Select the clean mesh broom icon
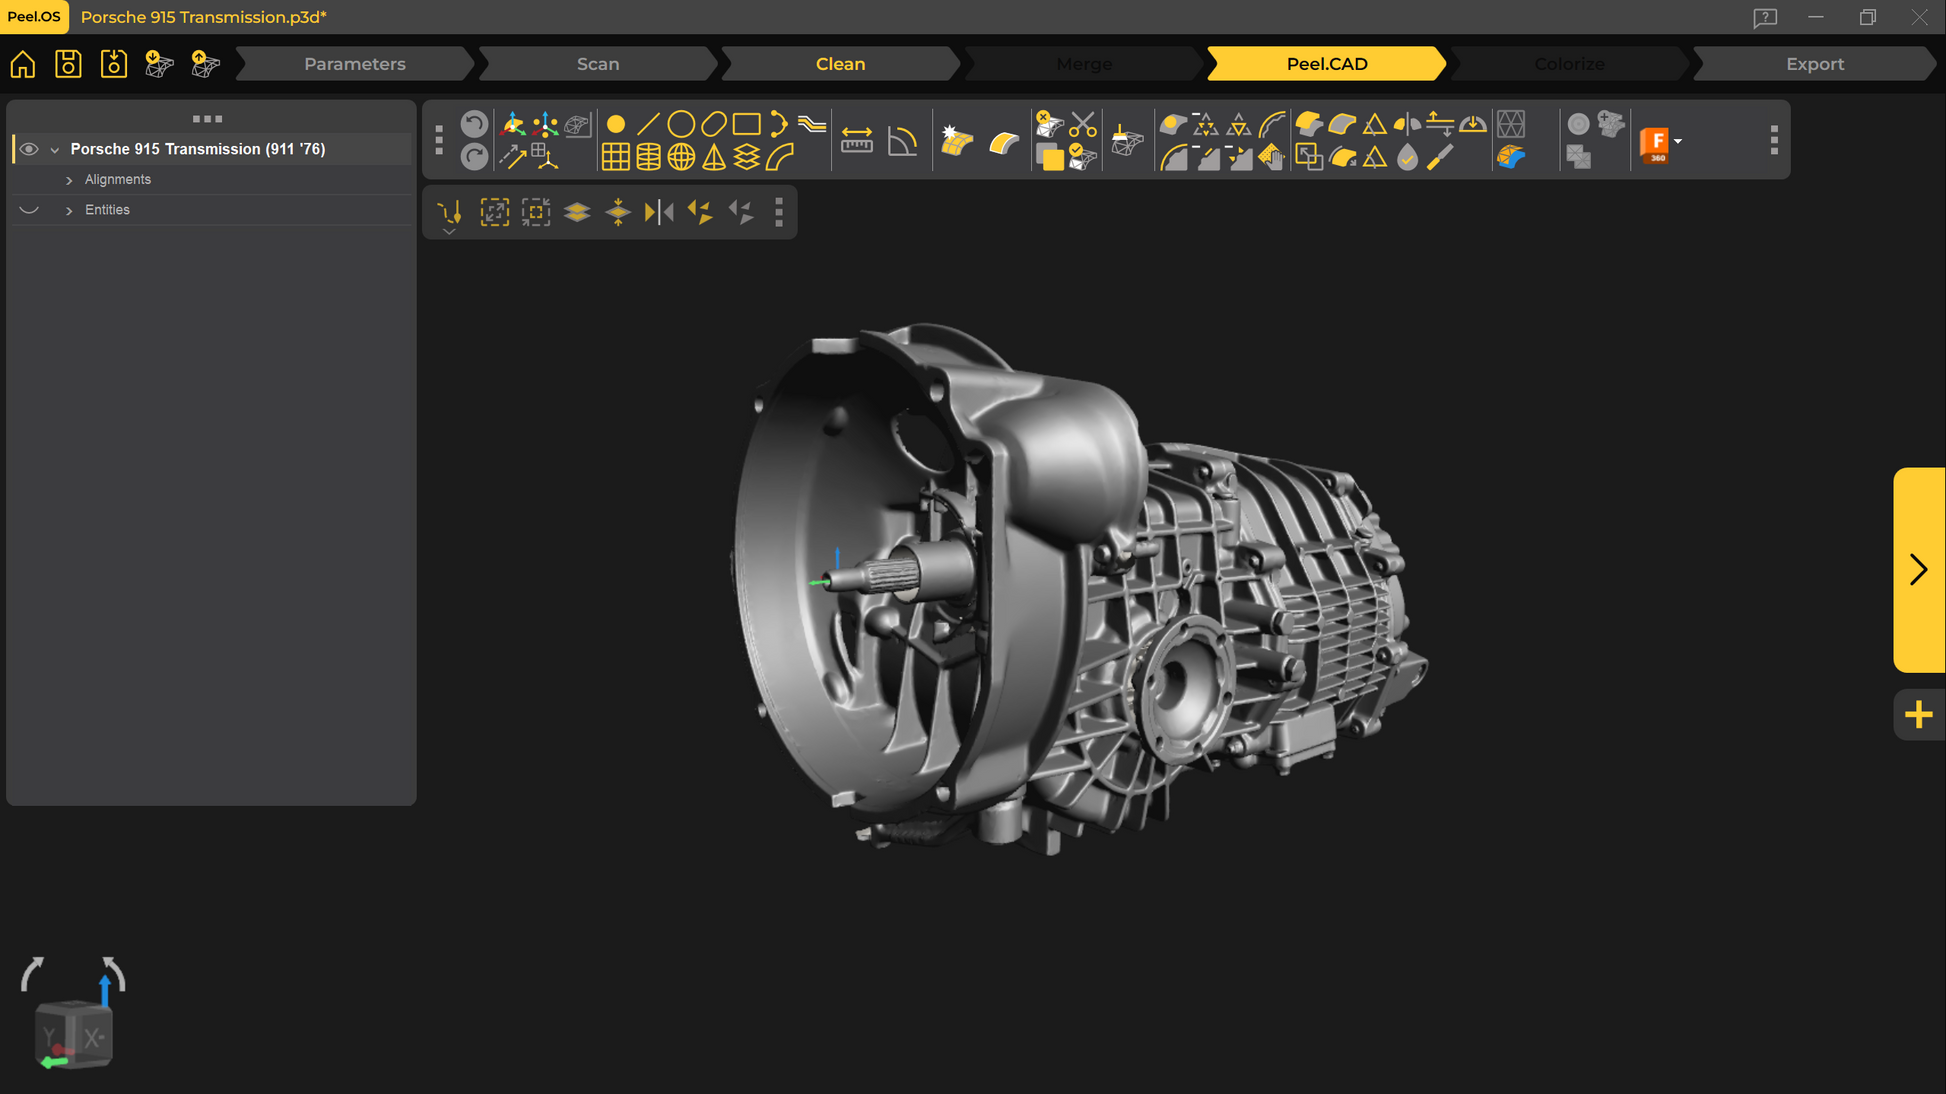 [1127, 141]
